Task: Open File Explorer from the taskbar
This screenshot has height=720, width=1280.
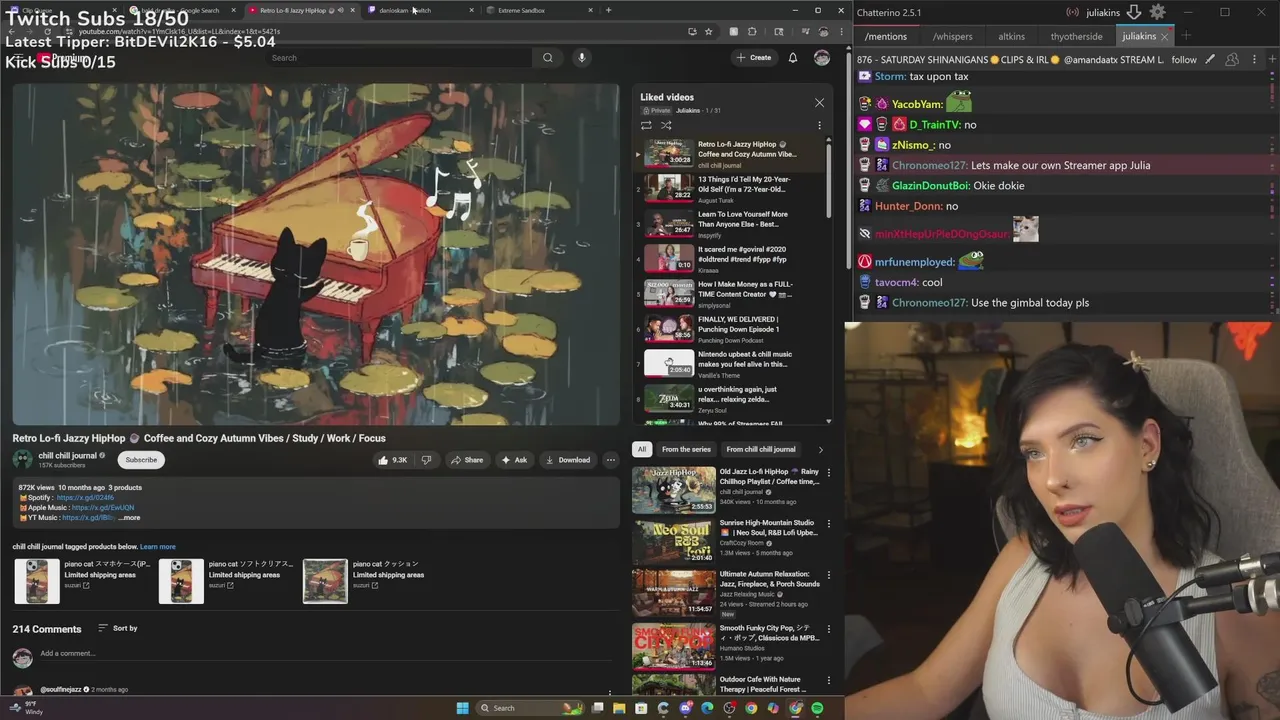Action: pos(619,708)
